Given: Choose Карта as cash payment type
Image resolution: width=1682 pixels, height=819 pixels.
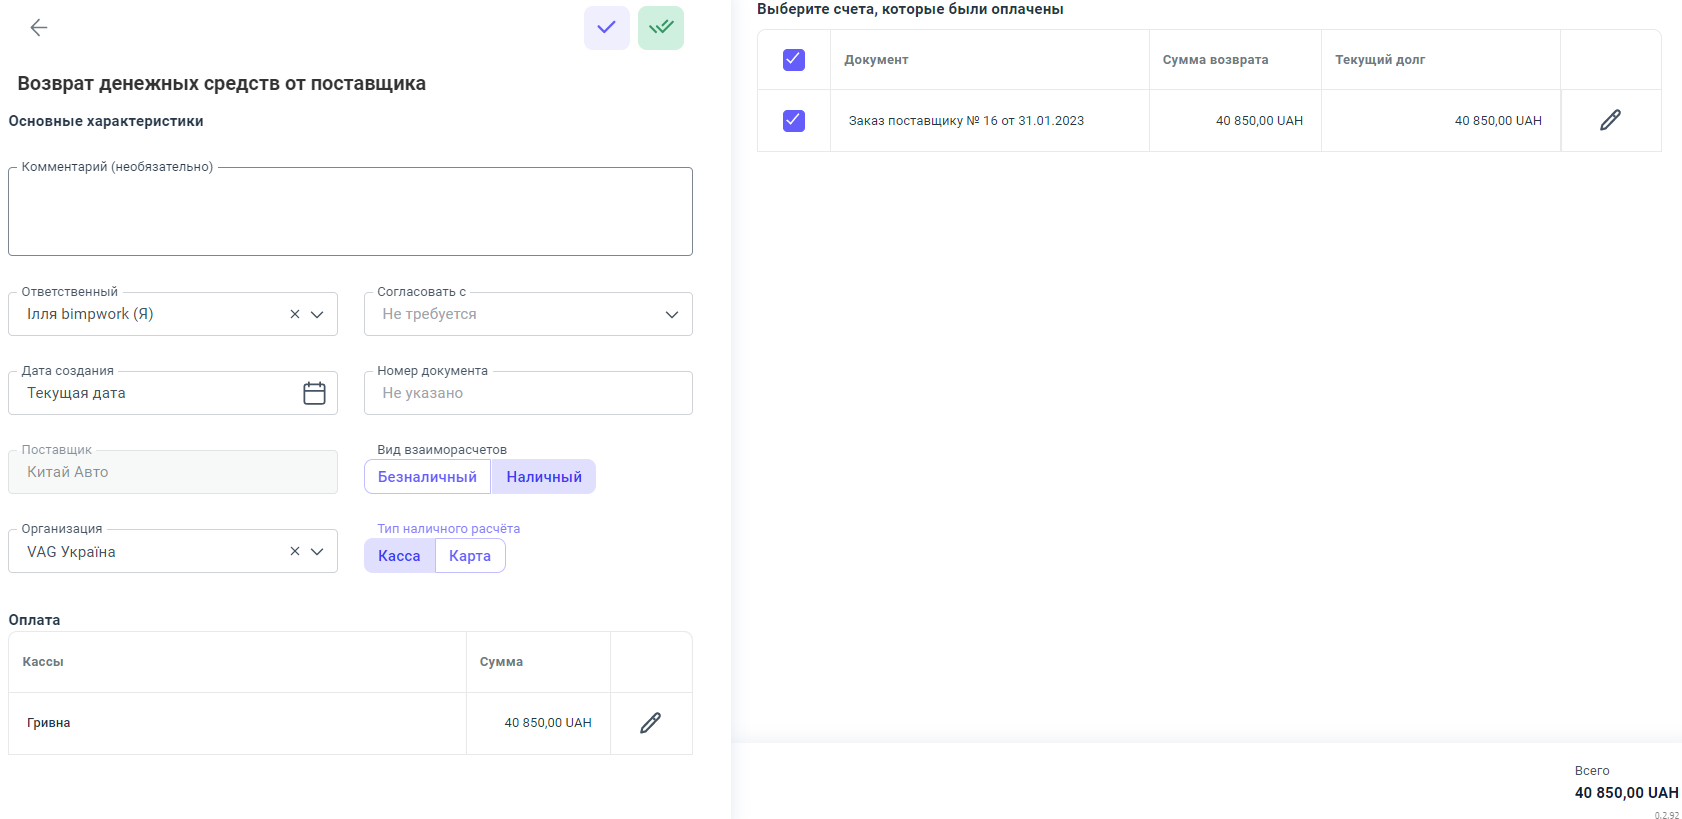Looking at the screenshot, I should (470, 556).
